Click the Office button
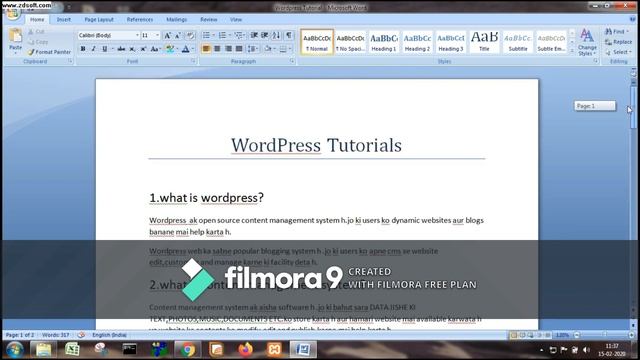 [13, 13]
